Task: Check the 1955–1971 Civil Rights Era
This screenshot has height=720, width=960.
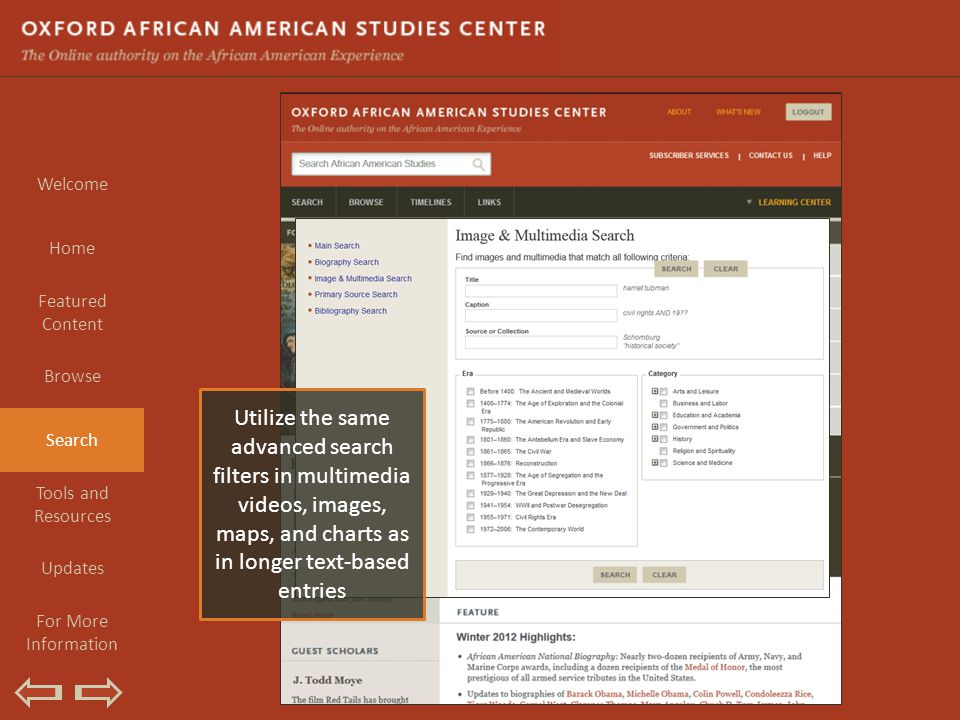Action: pyautogui.click(x=470, y=517)
